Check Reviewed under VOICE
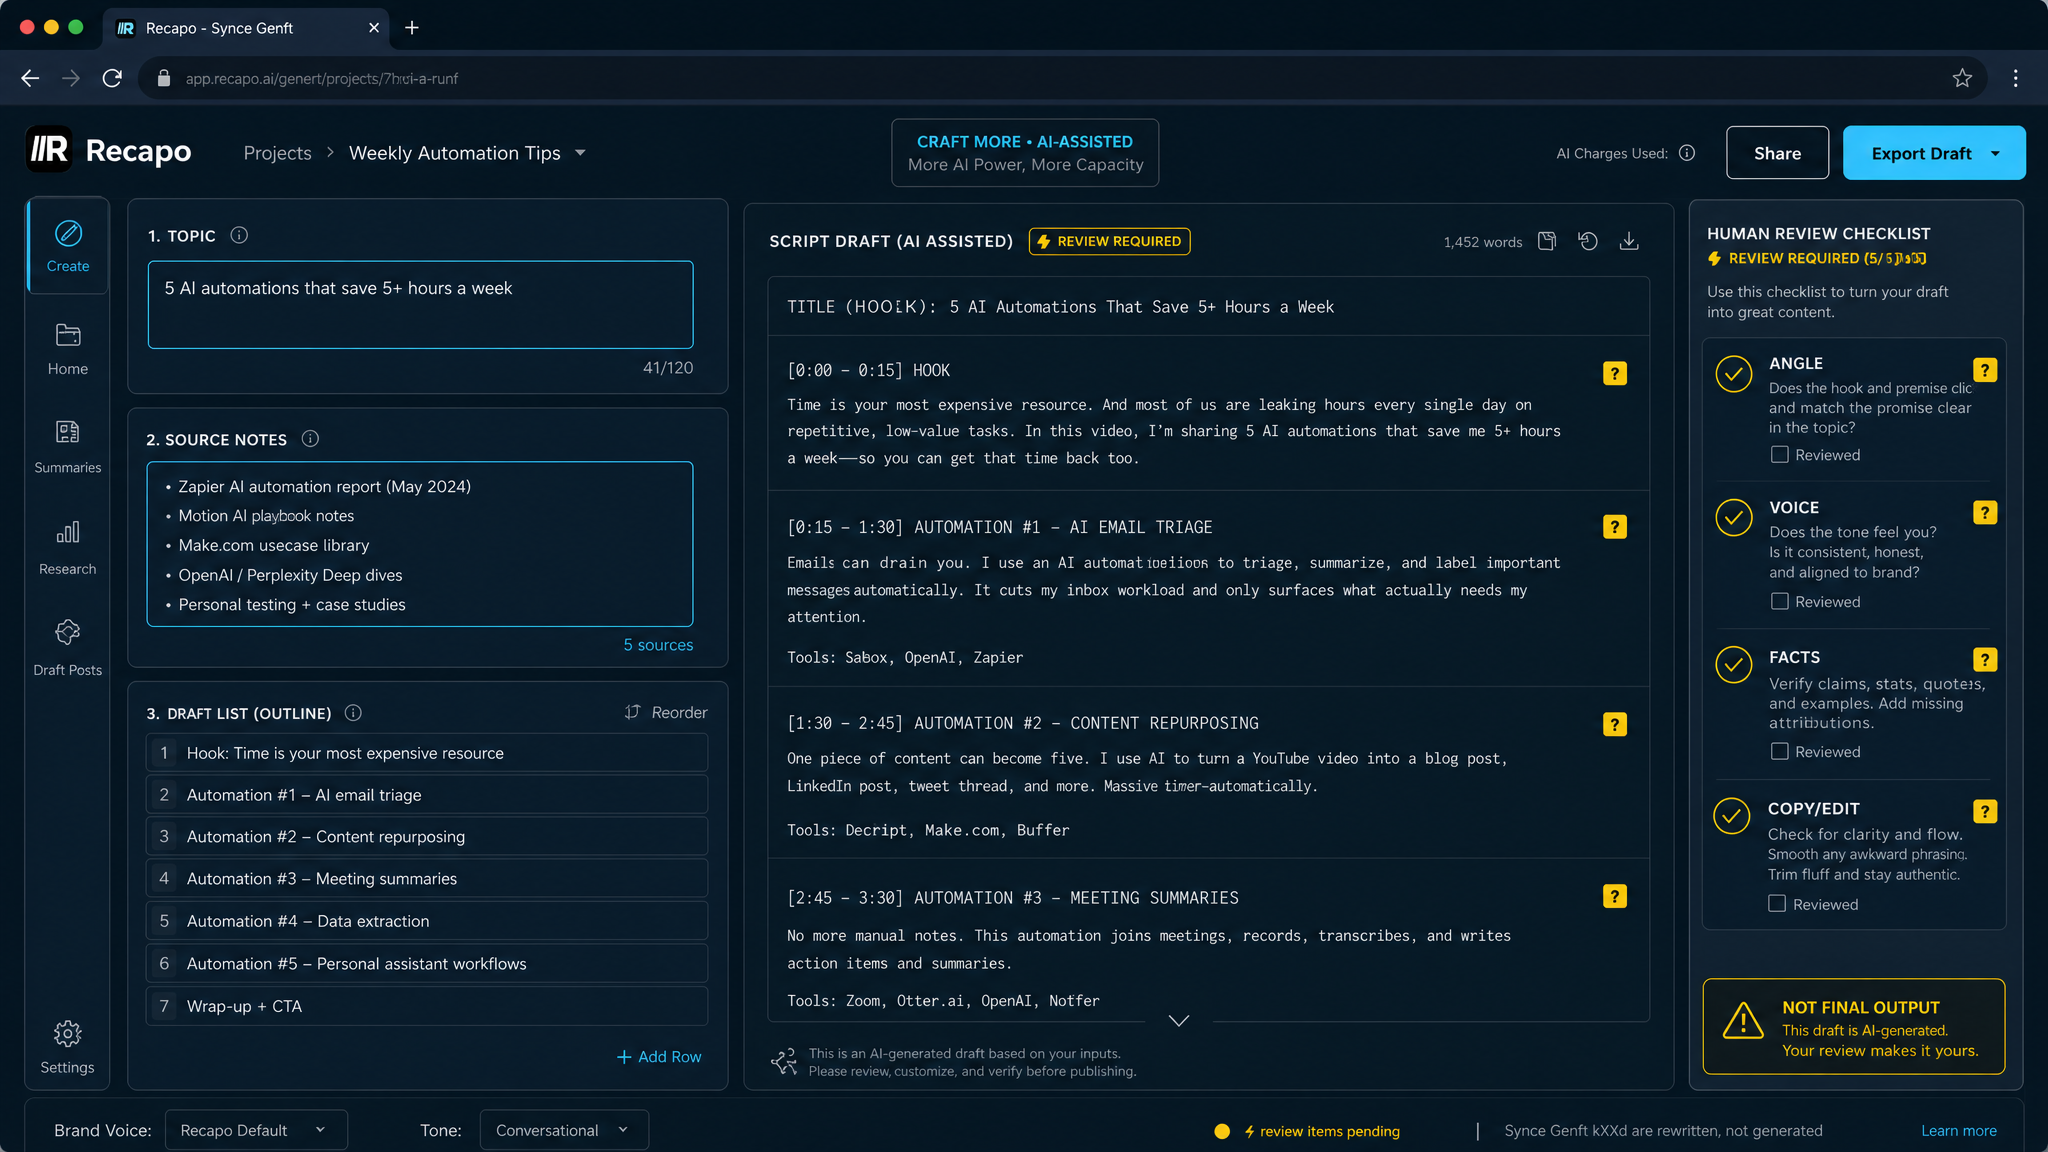The image size is (2048, 1152). [1779, 601]
